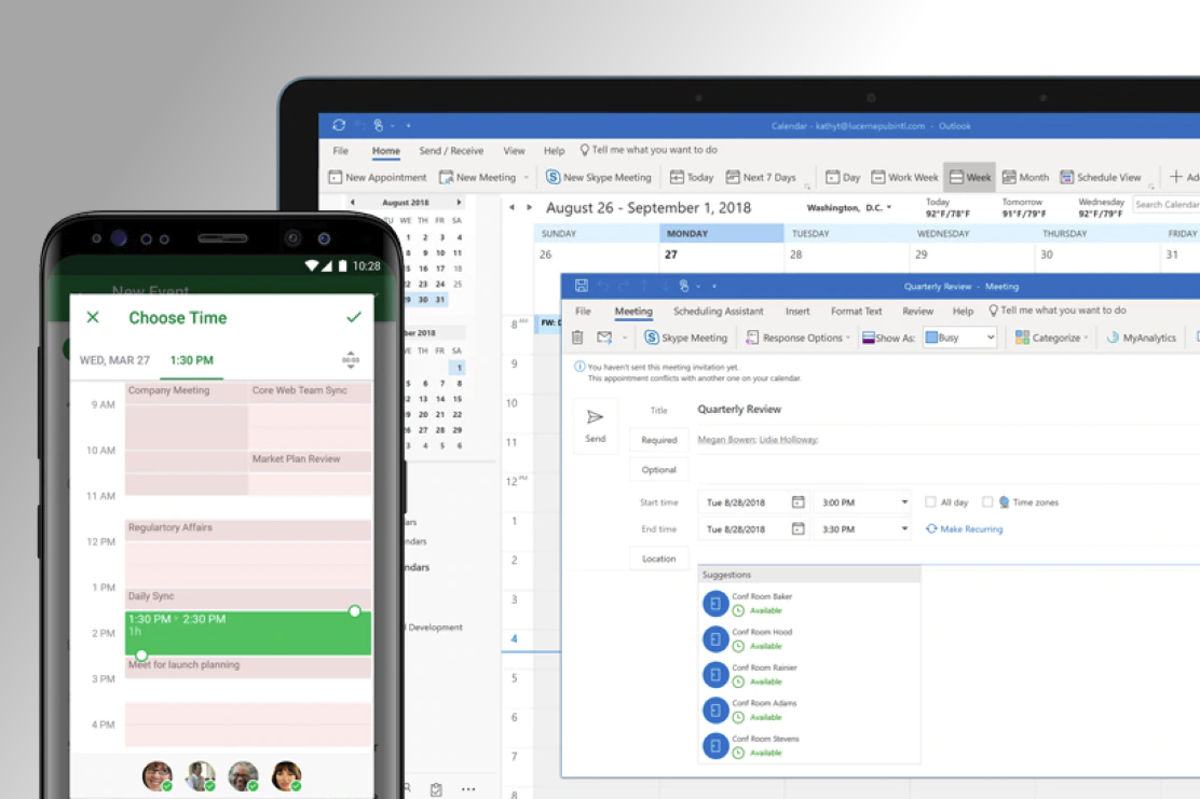Tick the Time zones checkbox

point(988,502)
